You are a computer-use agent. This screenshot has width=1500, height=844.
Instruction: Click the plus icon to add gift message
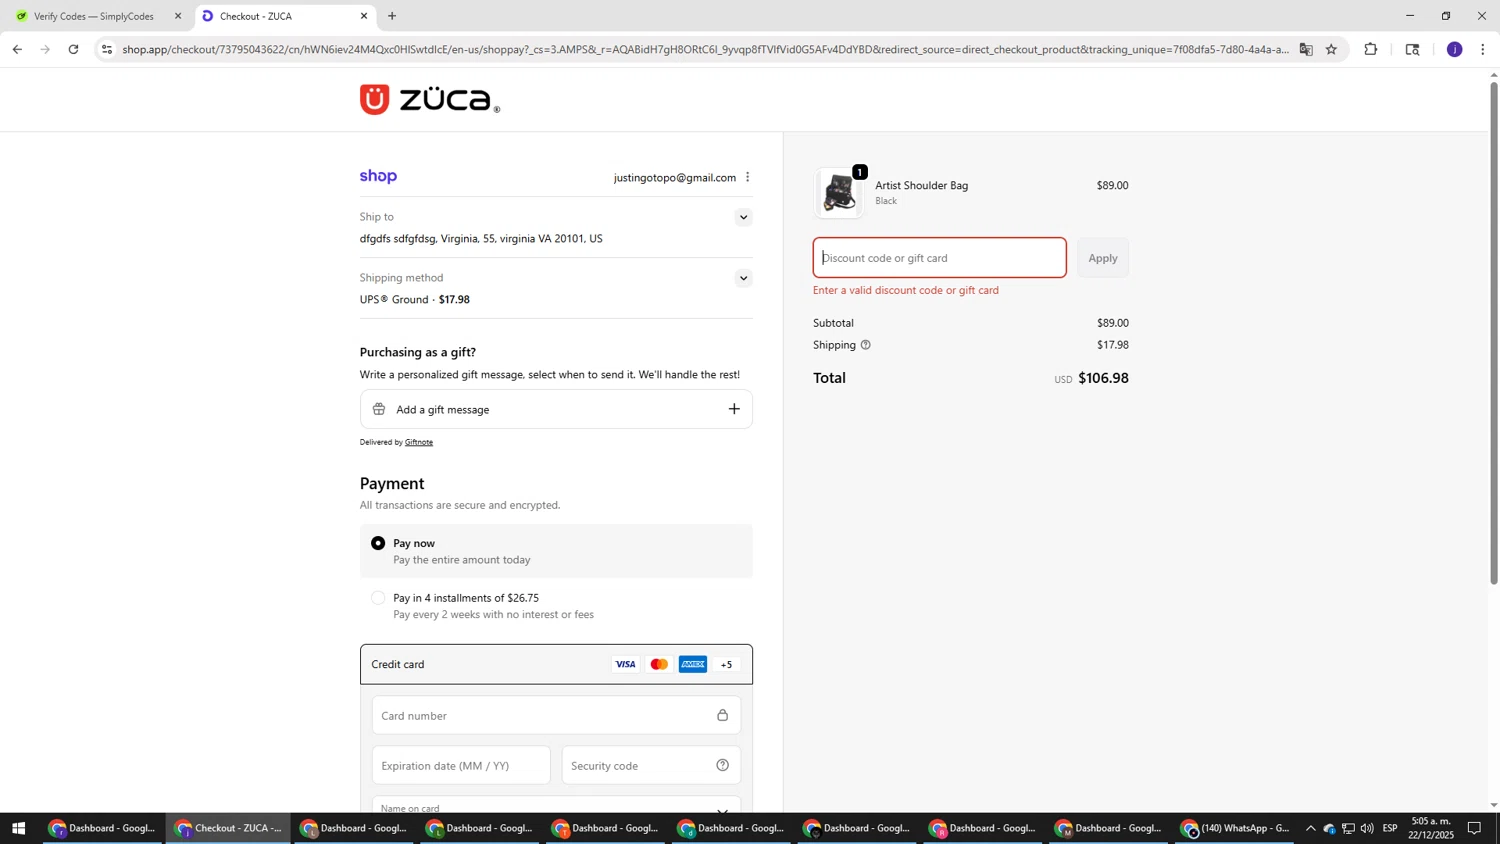click(x=734, y=409)
